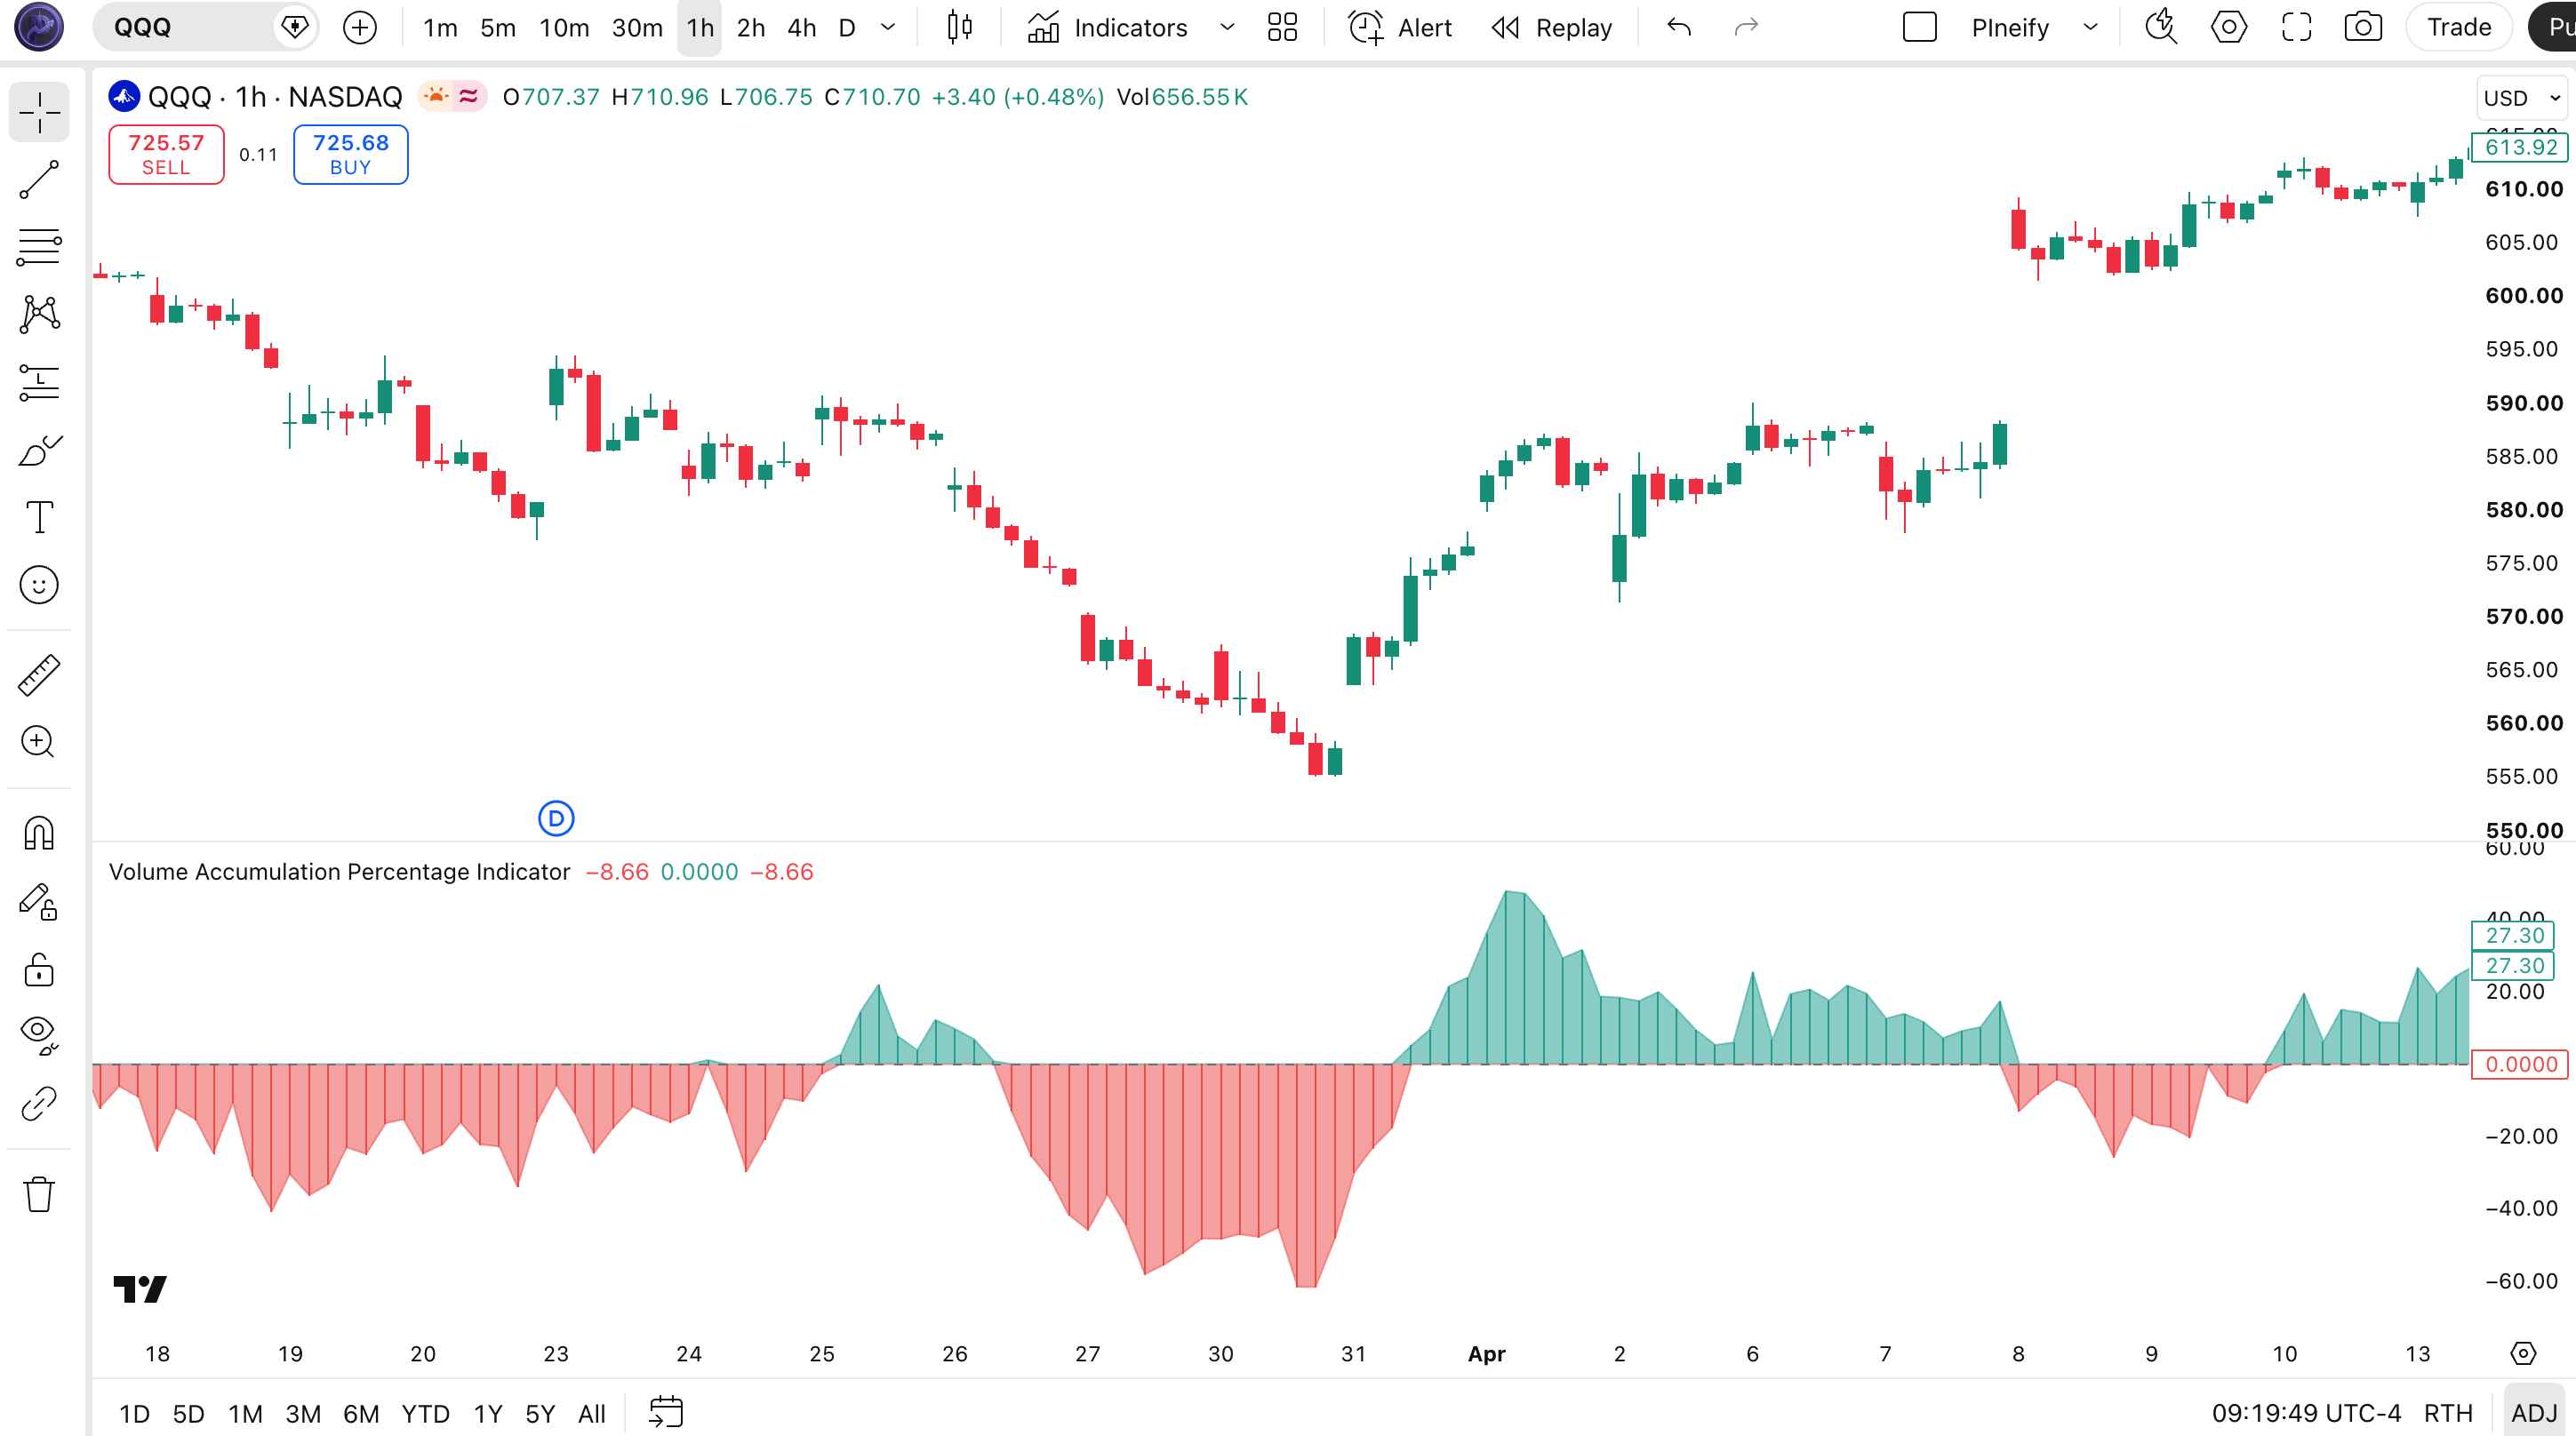Click the Volume Accumulation Percentage Indicator title

point(339,872)
